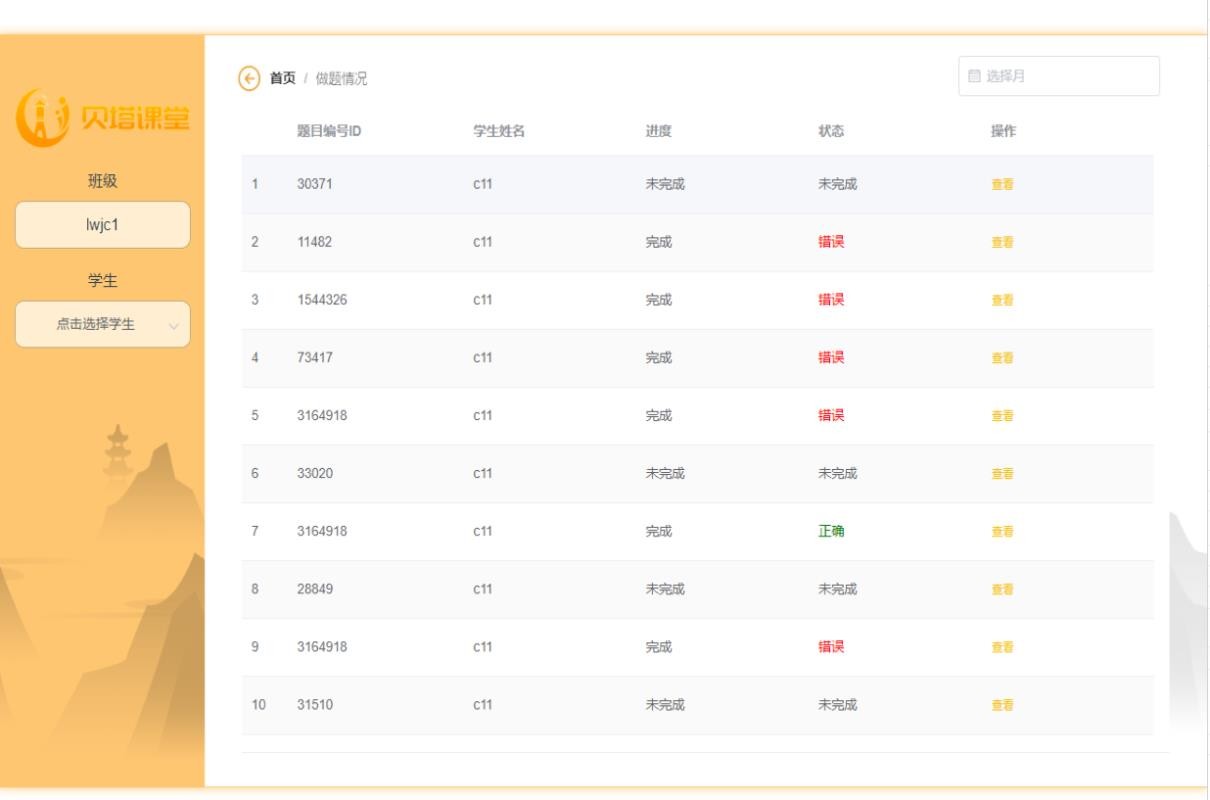Select the lwjc1 class entry
This screenshot has height=800, width=1210.
(x=100, y=225)
